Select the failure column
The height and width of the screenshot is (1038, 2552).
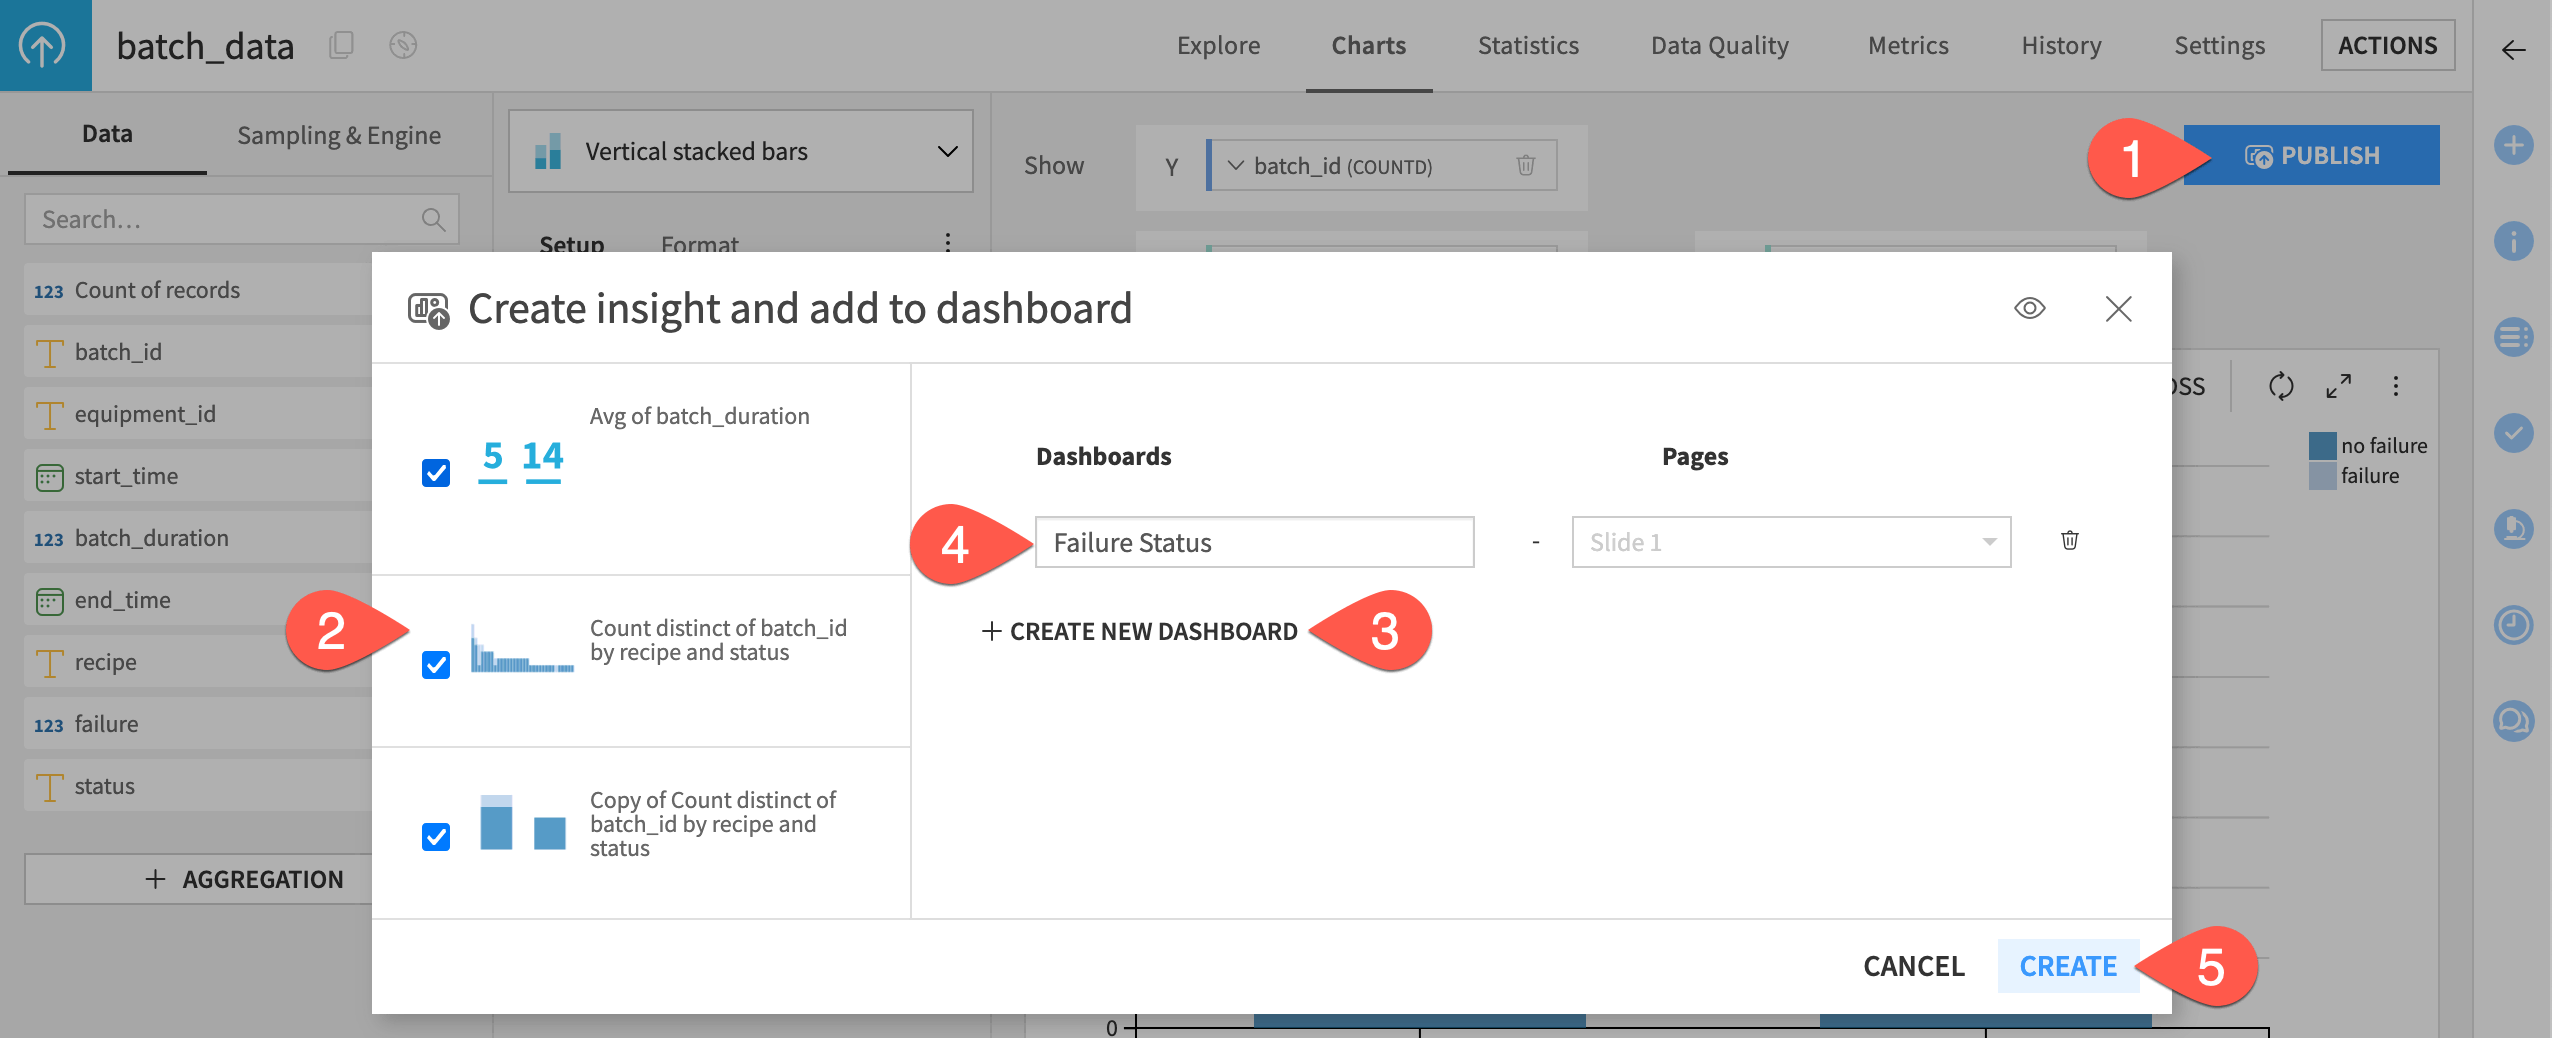198,724
